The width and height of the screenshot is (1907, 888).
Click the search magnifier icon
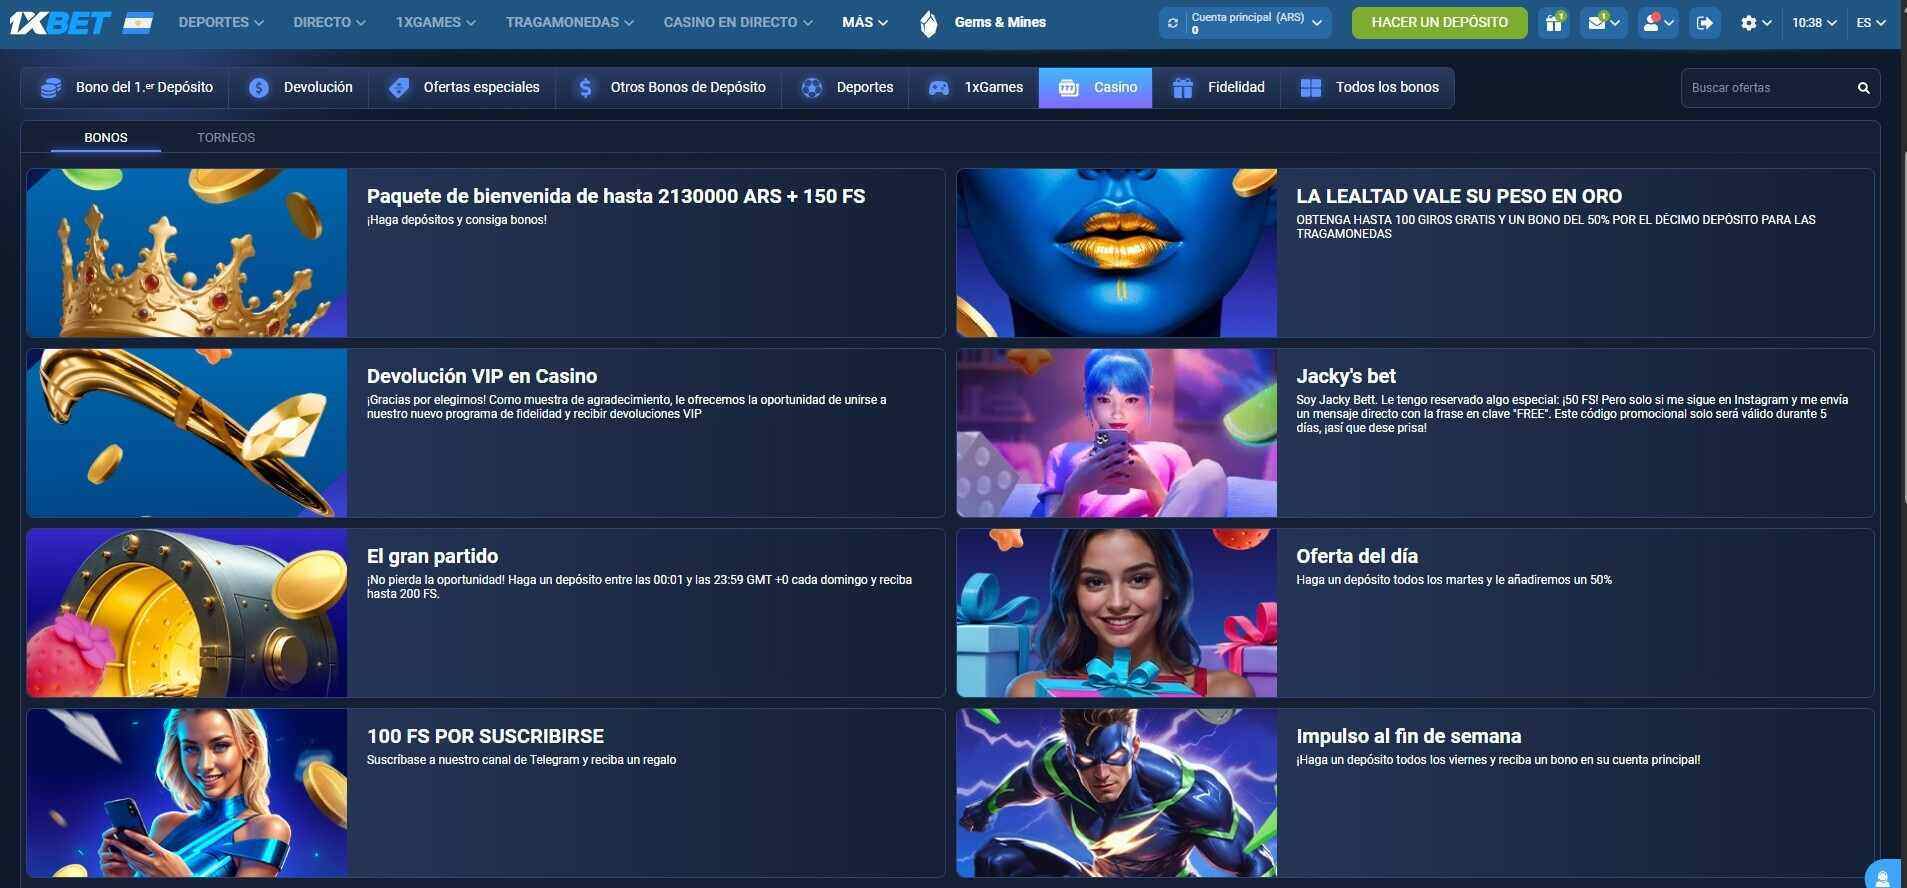click(x=1863, y=88)
